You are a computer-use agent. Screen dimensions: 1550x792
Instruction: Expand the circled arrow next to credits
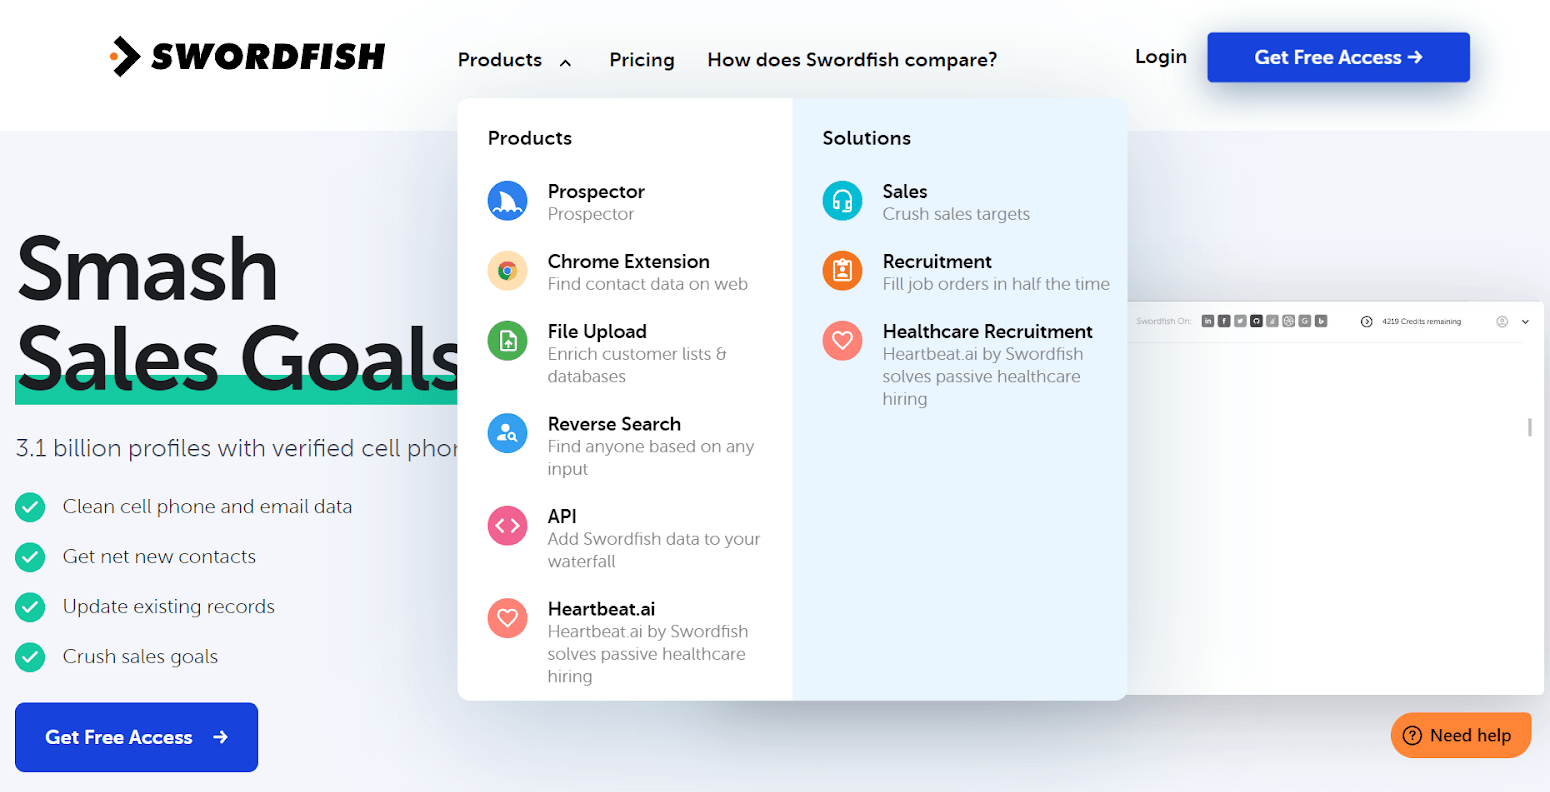coord(1366,321)
